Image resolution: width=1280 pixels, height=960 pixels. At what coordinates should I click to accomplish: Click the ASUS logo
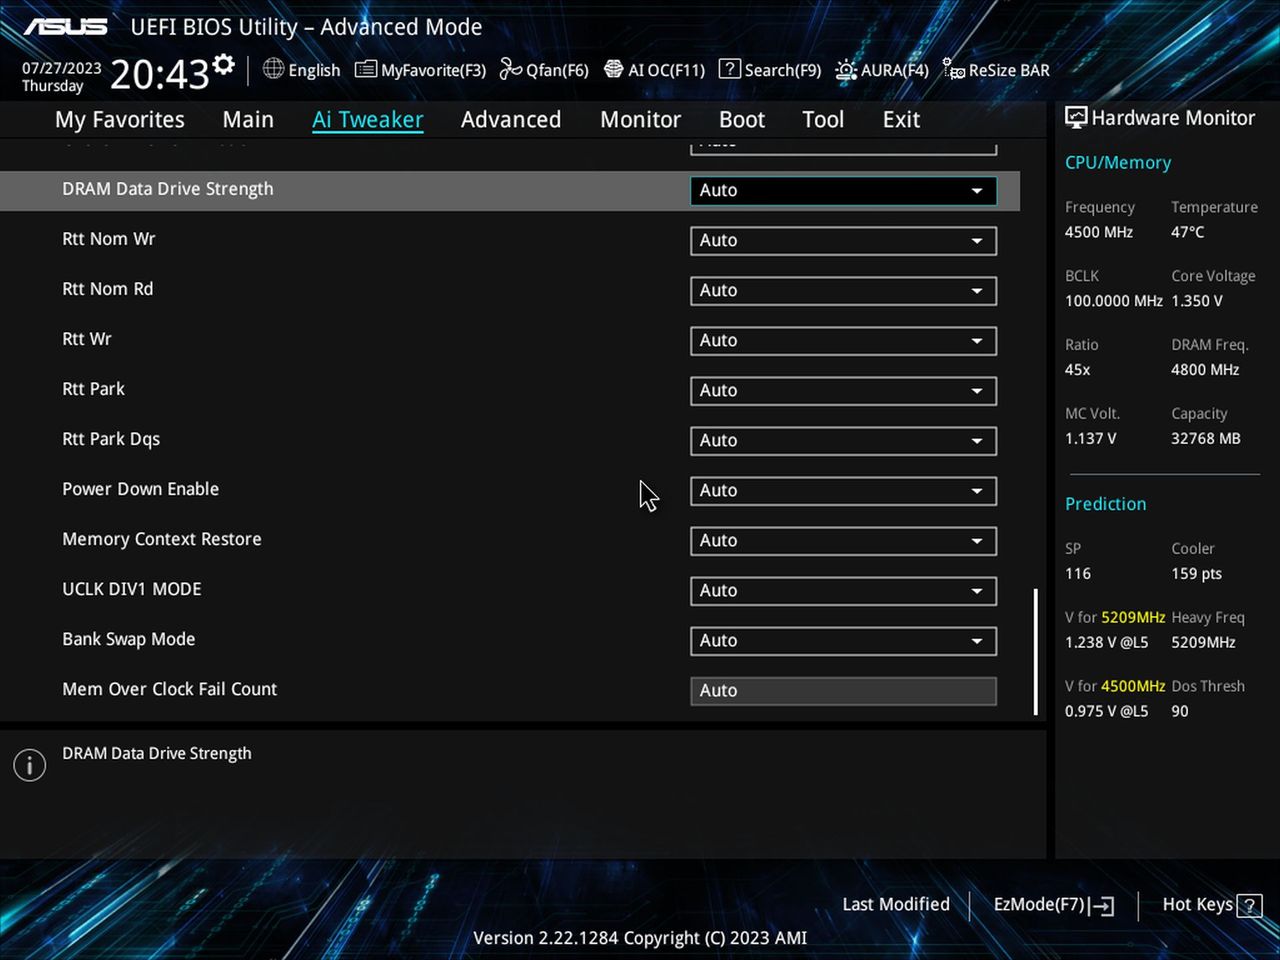[x=65, y=27]
